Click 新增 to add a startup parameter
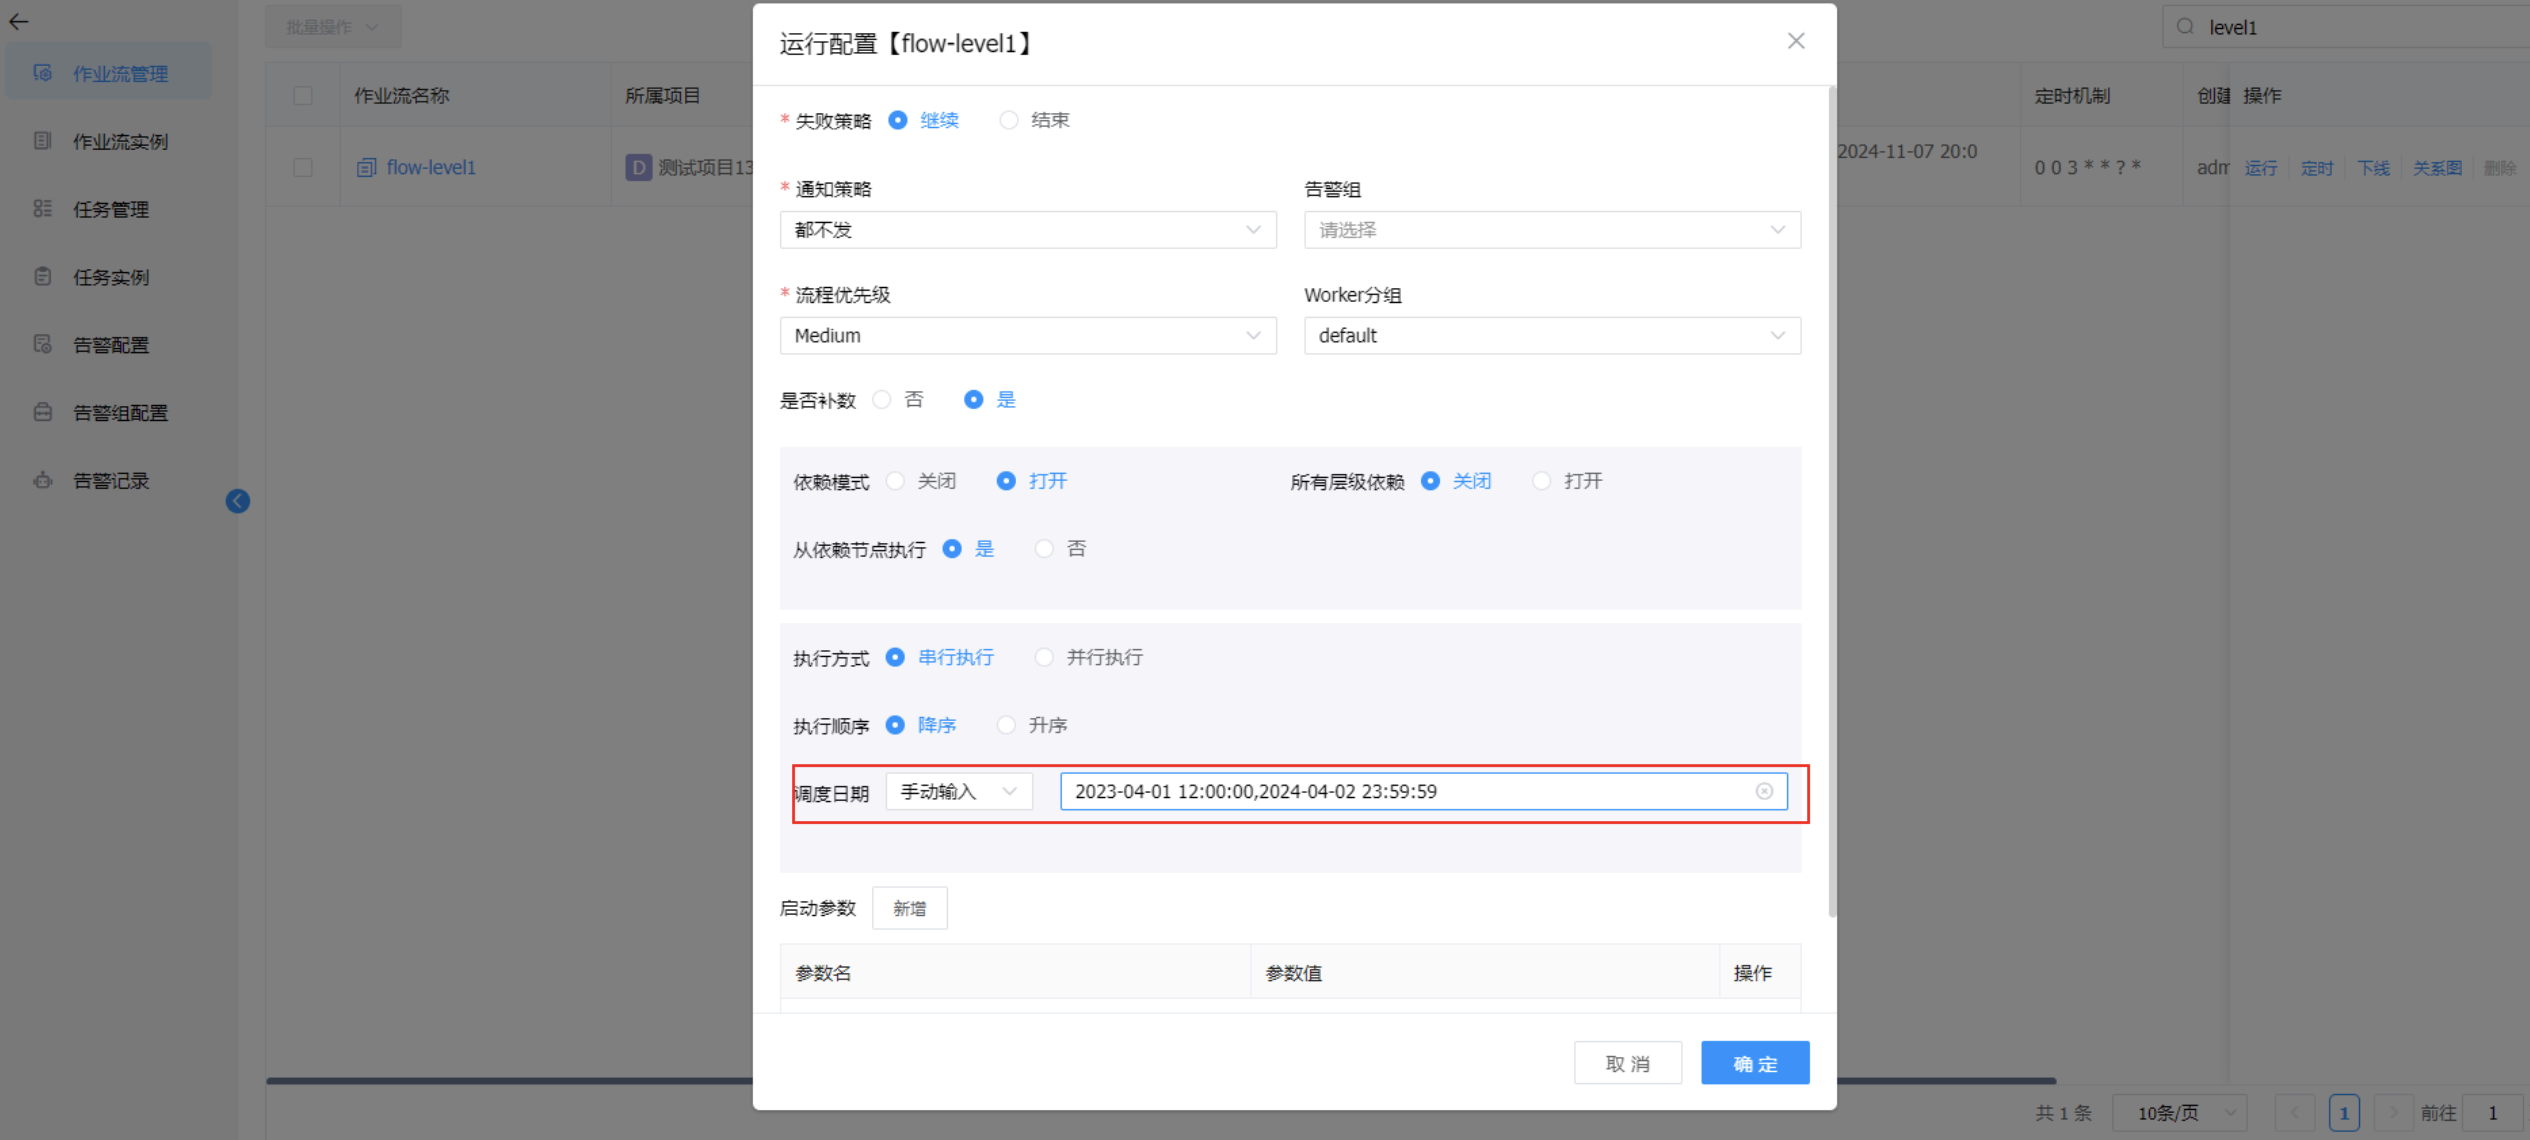Viewport: 2530px width, 1140px height. [909, 908]
